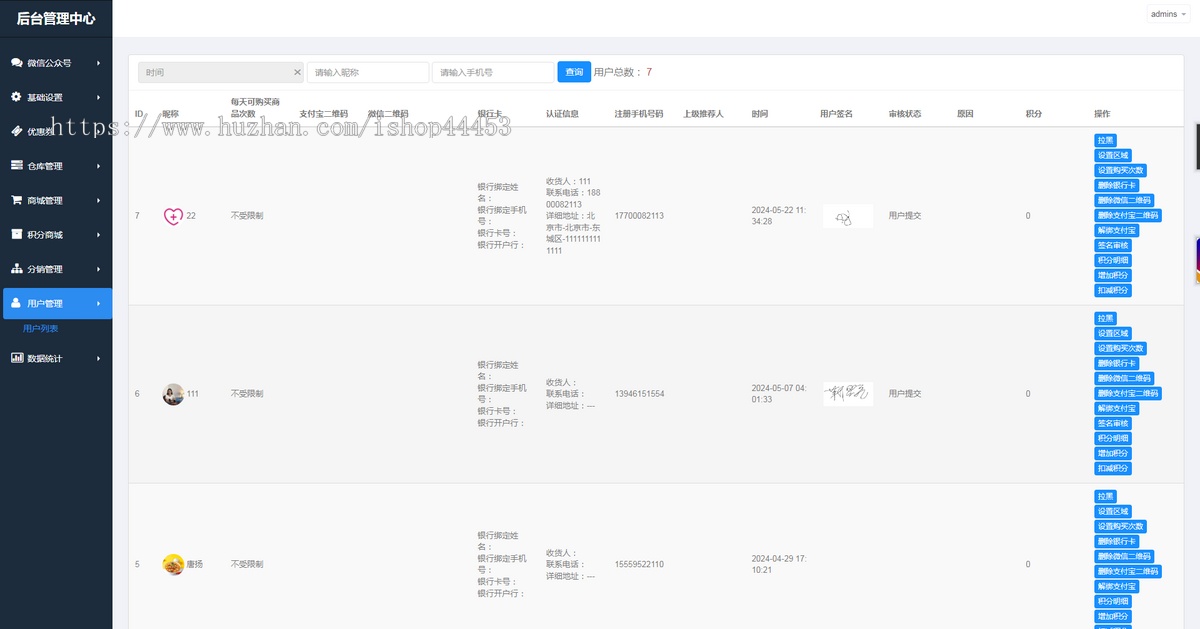Open the 用户列表 submenu item
The height and width of the screenshot is (629, 1200).
41,328
